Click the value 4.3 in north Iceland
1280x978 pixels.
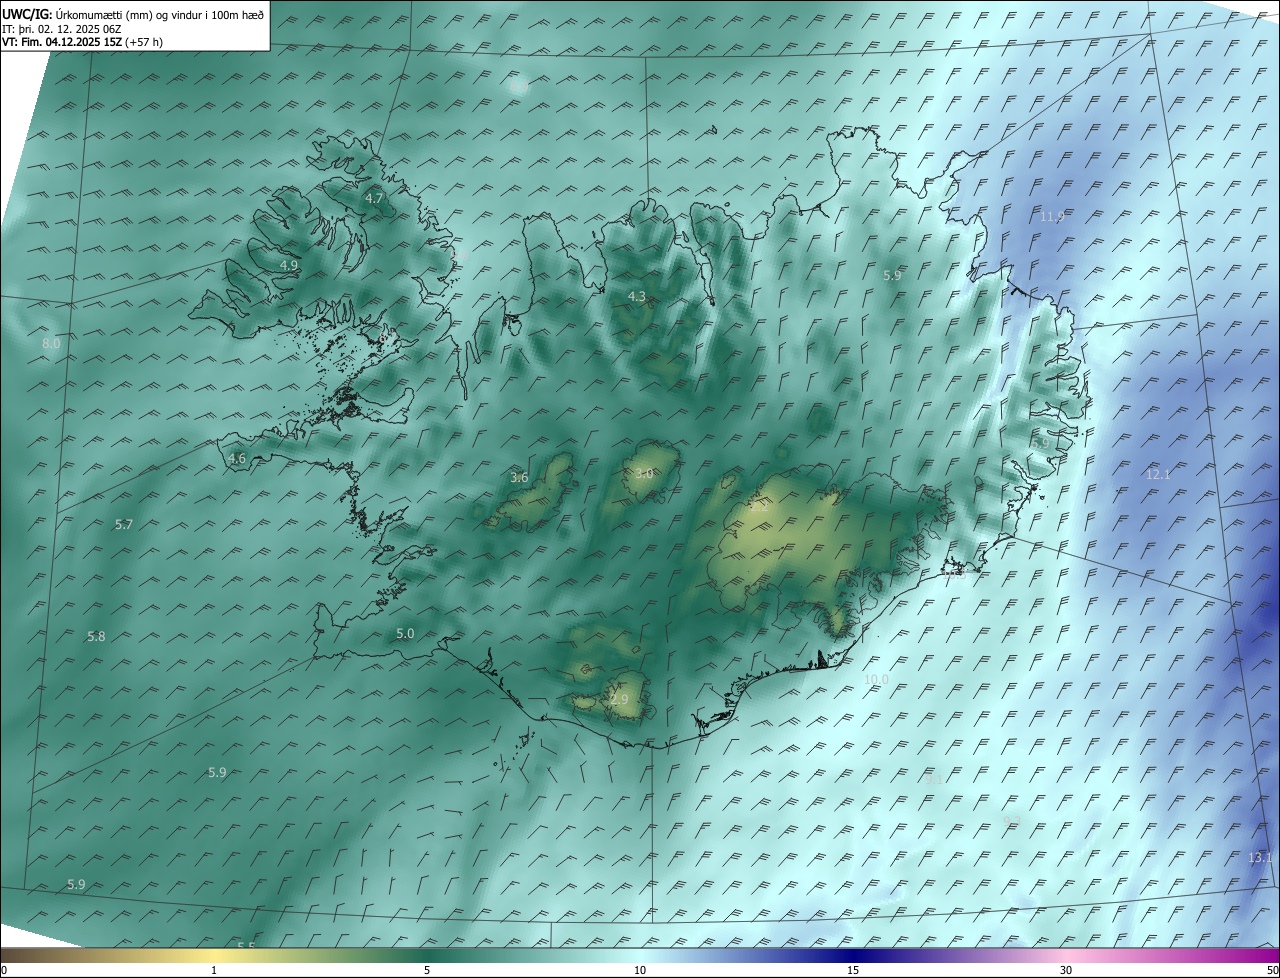point(637,296)
